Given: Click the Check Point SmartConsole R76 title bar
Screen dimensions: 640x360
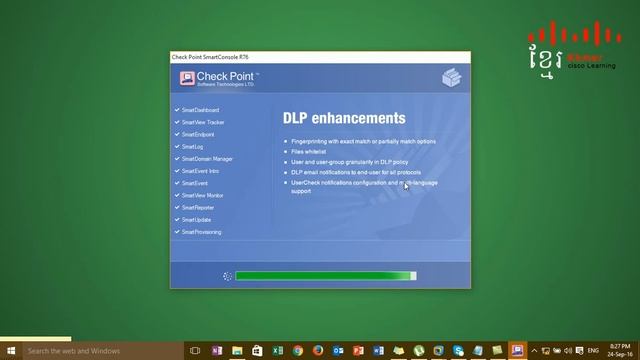Looking at the screenshot, I should point(320,57).
